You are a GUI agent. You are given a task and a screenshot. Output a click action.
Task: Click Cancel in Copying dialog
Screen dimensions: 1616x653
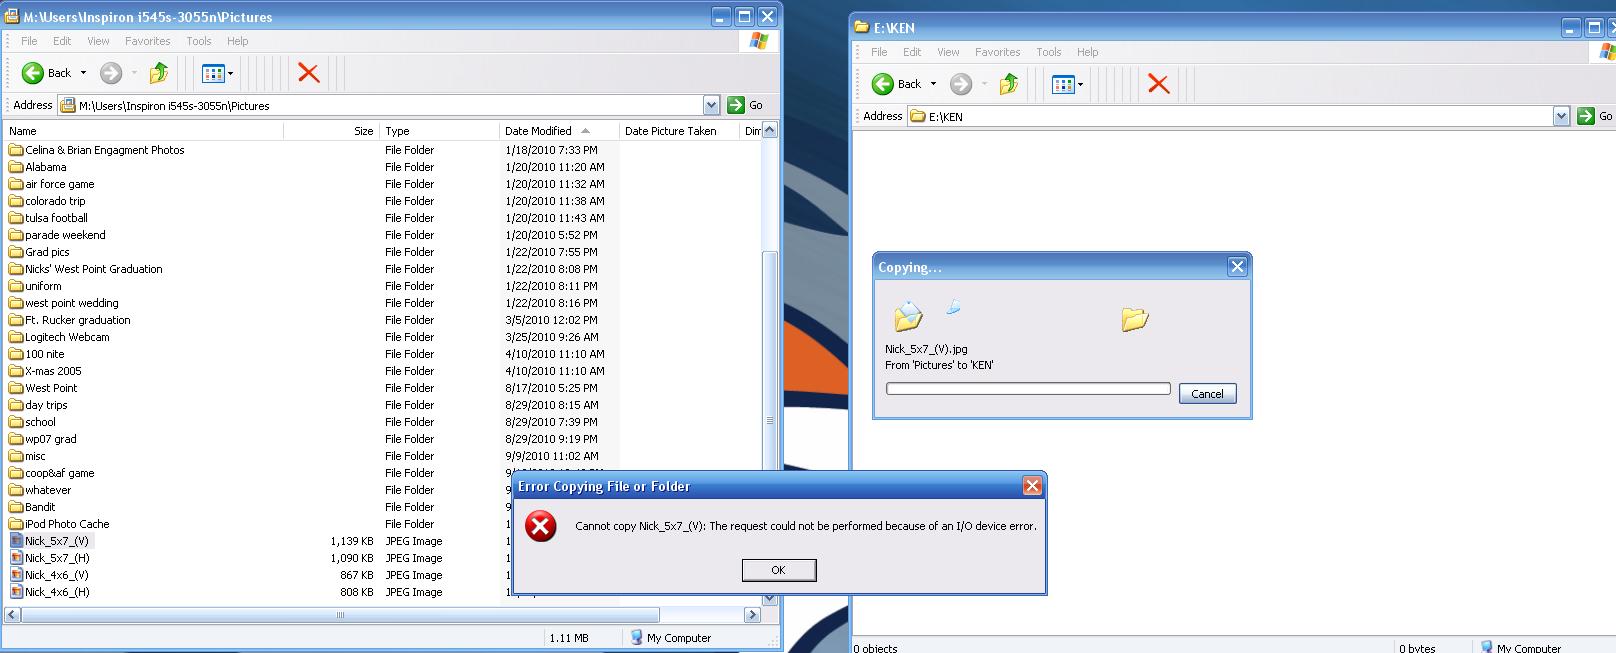tap(1207, 393)
